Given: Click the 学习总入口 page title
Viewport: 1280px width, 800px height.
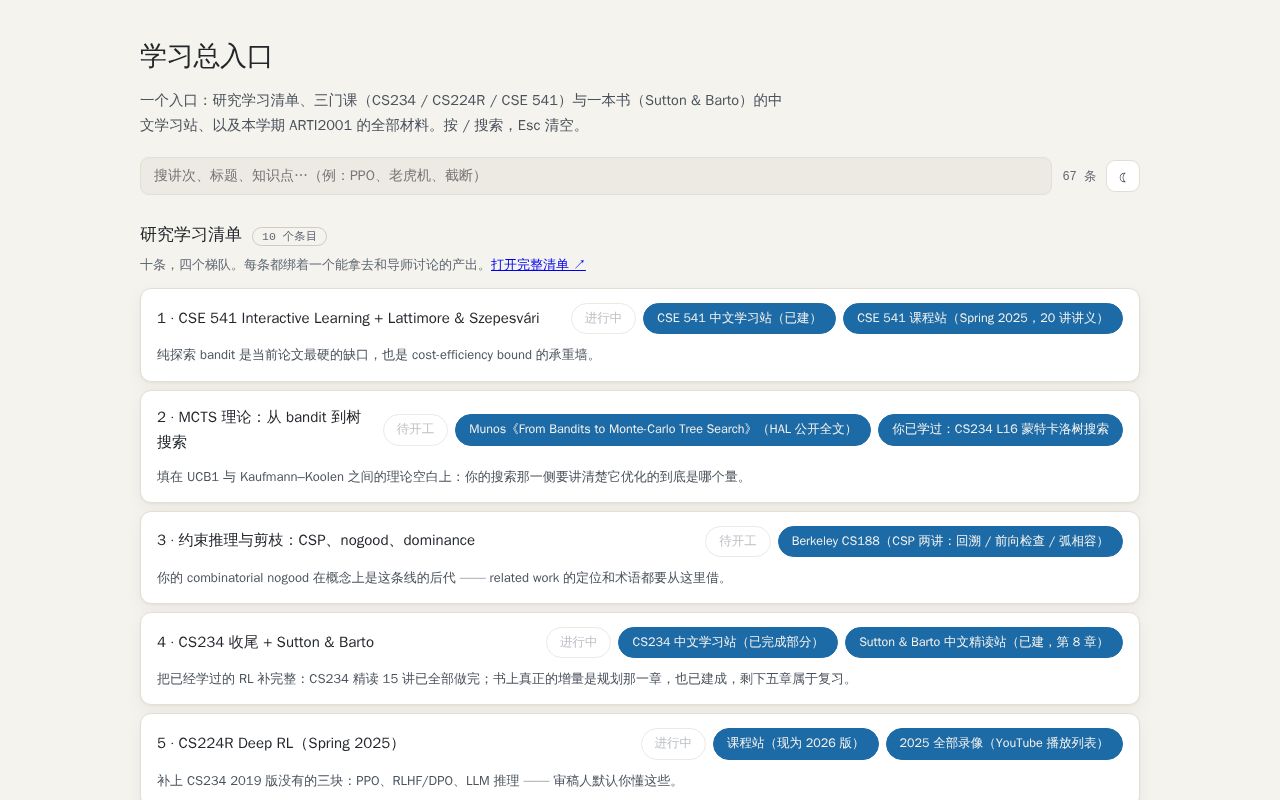Looking at the screenshot, I should point(206,56).
